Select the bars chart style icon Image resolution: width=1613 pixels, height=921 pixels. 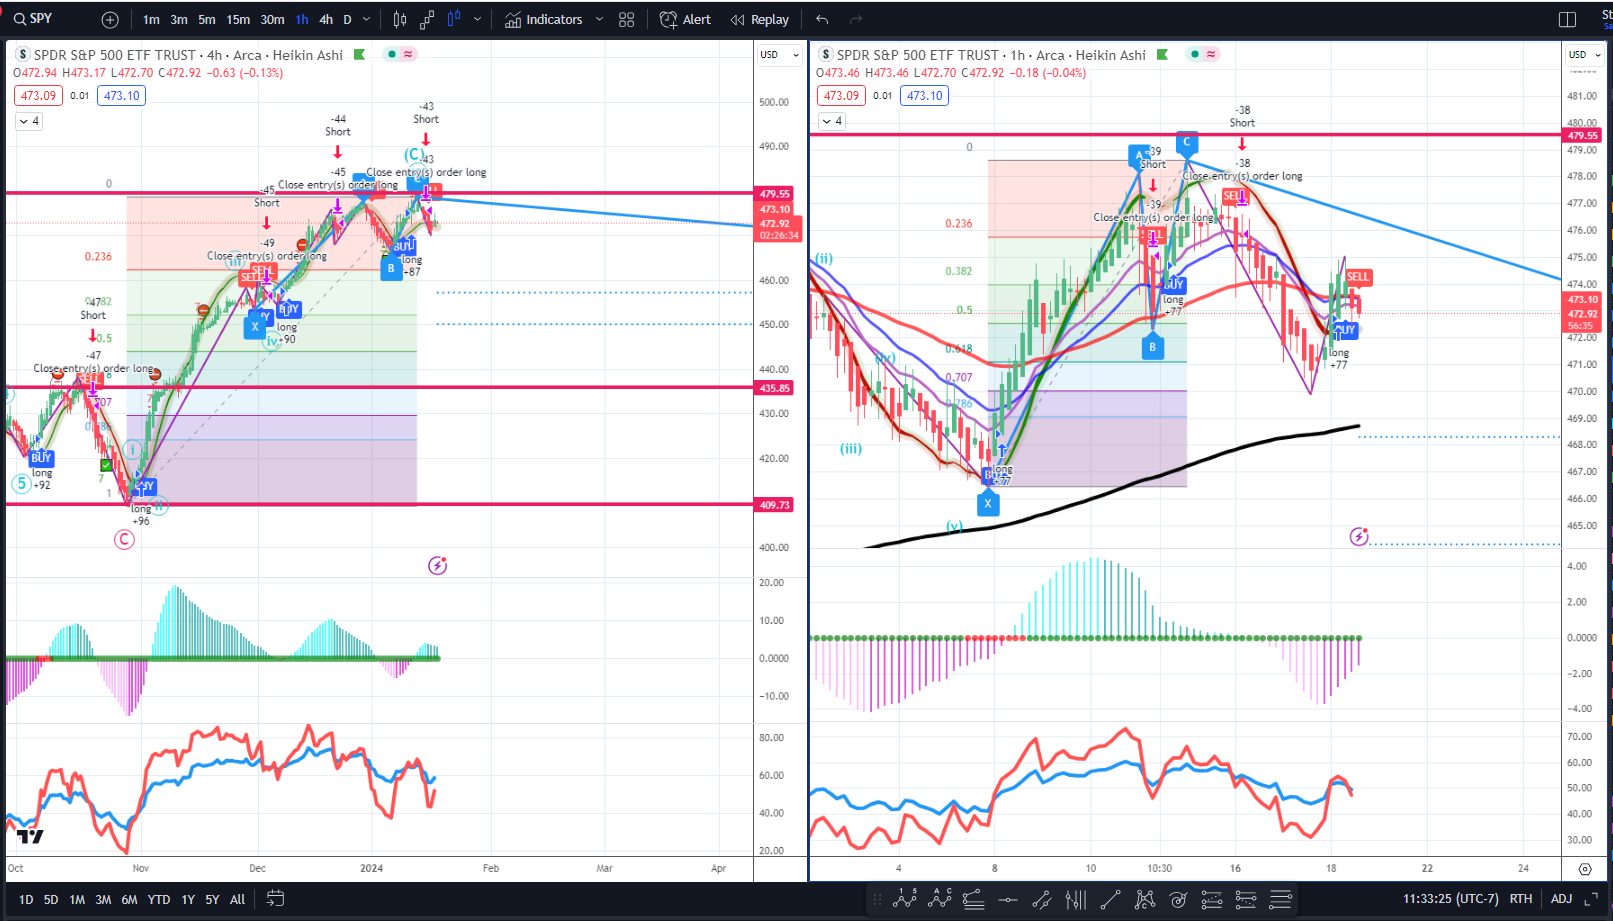400,20
